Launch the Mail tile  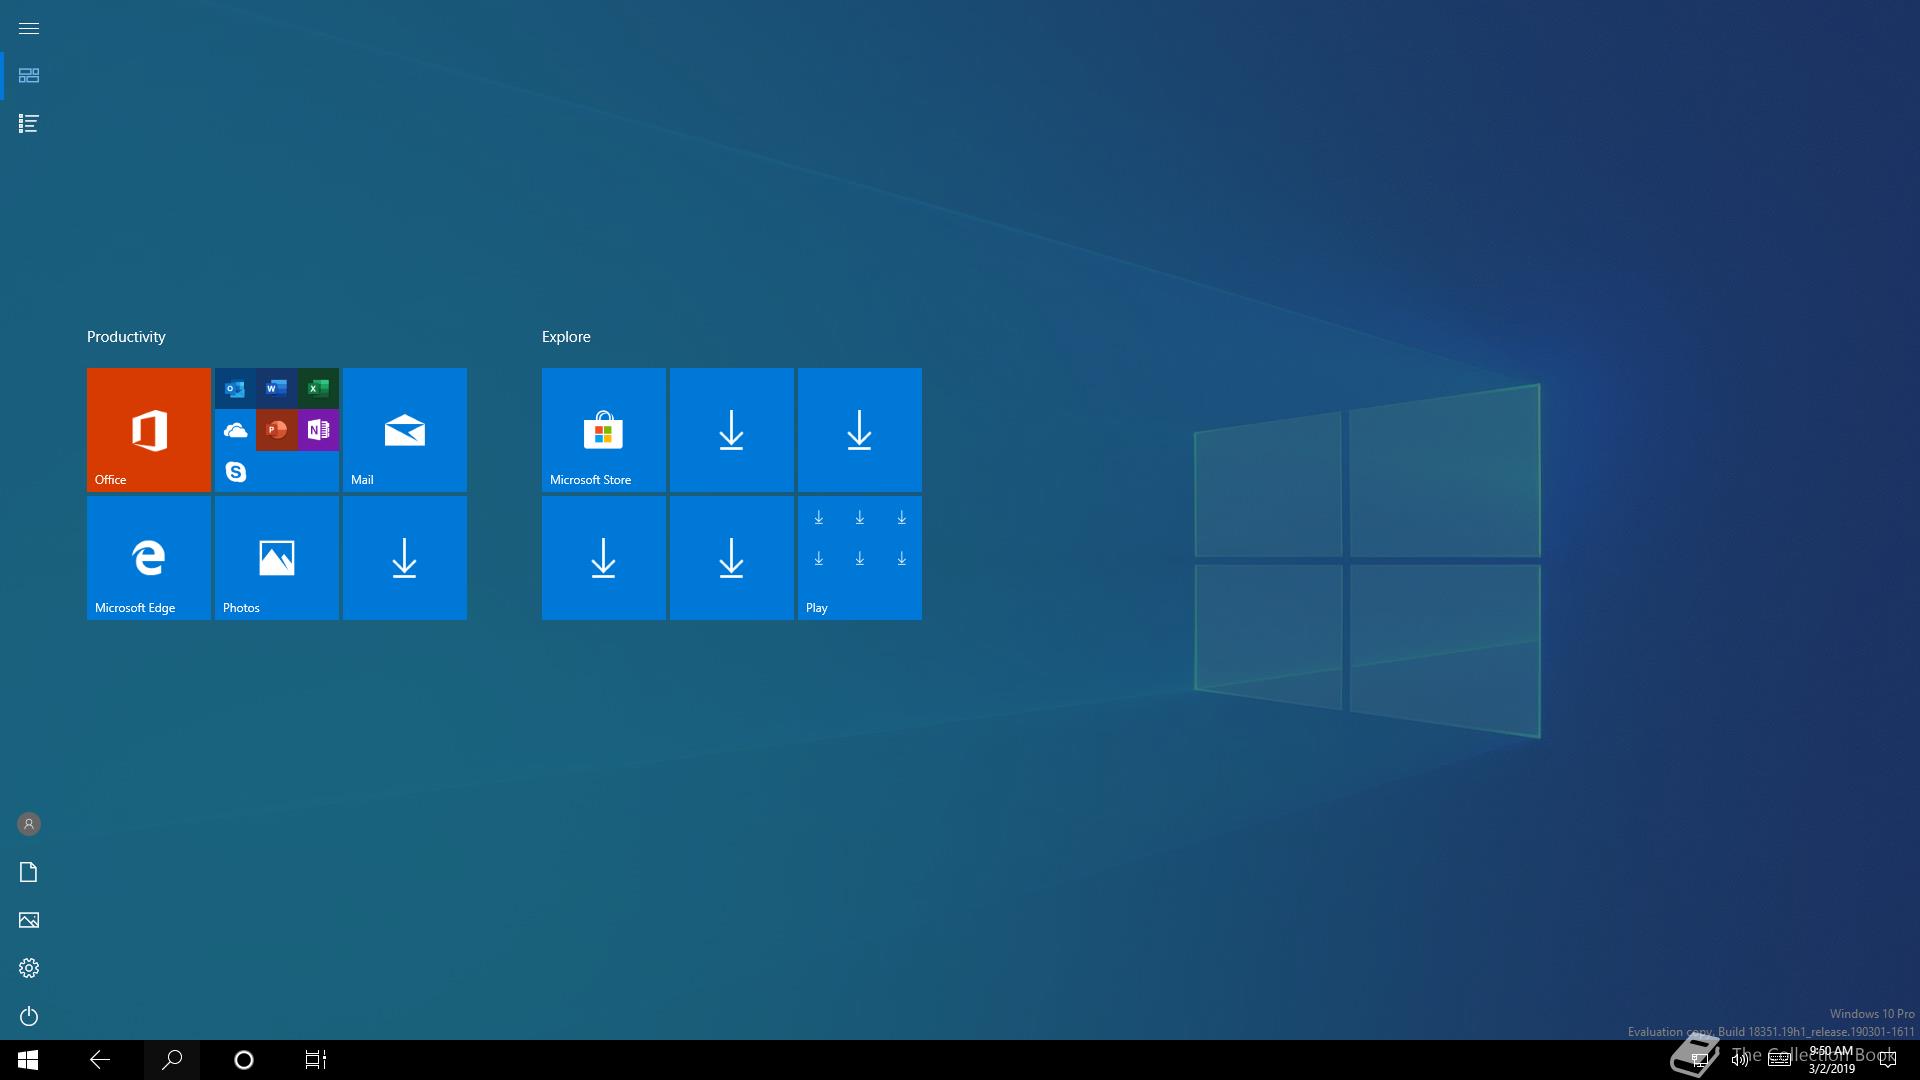(x=405, y=430)
